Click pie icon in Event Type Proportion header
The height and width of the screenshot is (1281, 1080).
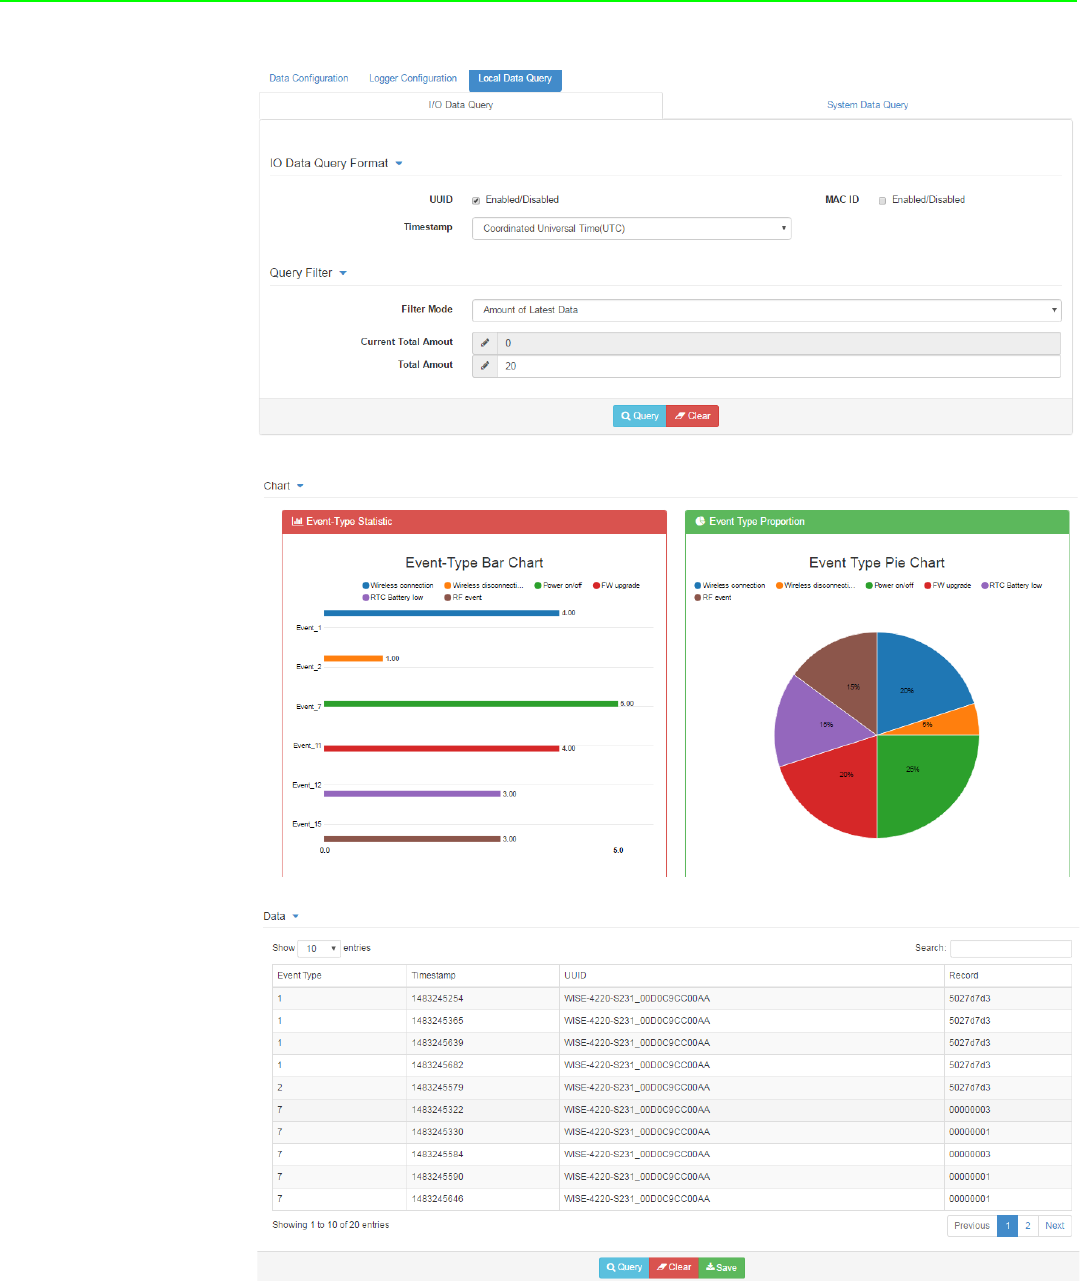coord(700,522)
